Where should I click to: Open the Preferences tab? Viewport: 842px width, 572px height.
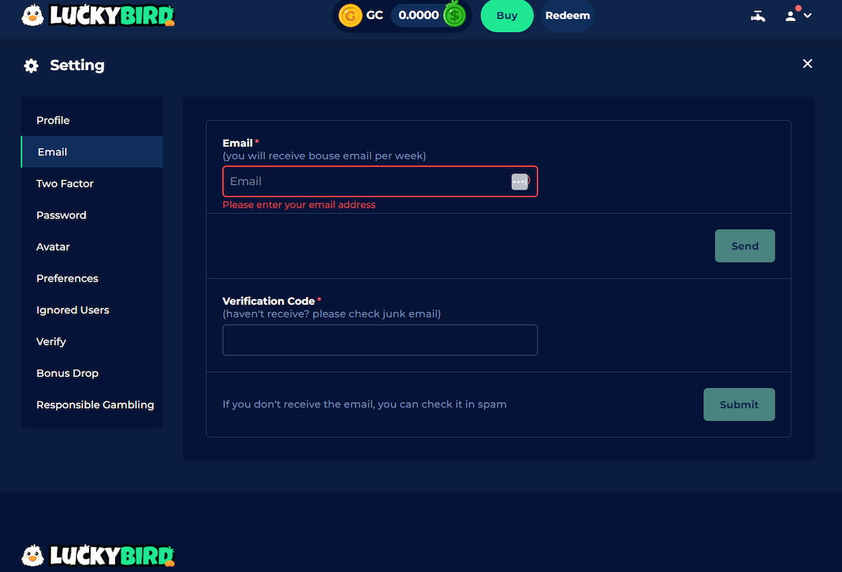92,278
